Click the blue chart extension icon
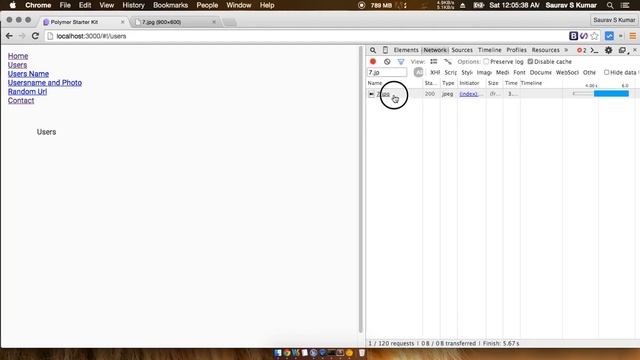This screenshot has height=360, width=640. [609, 36]
